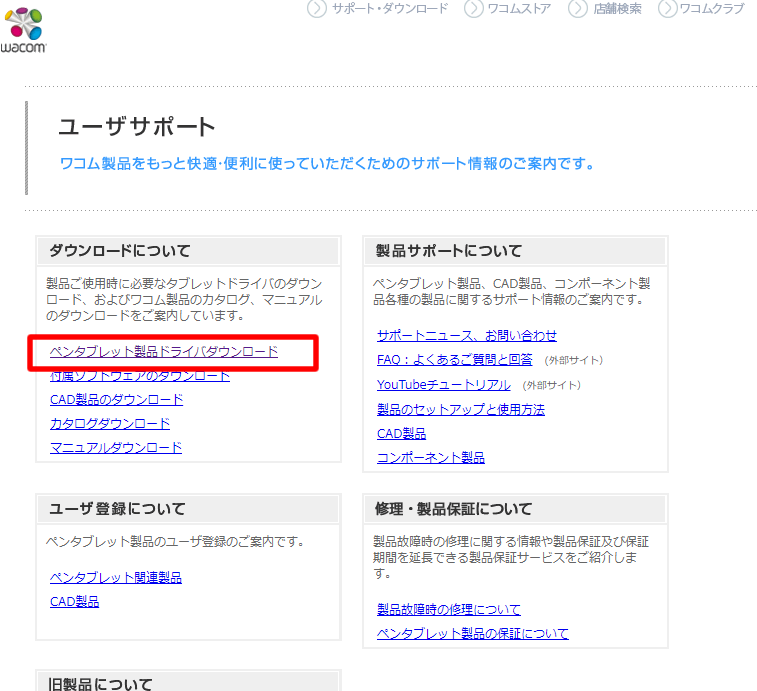Open FAQ：よくあるご質問と回答 link
This screenshot has width=757, height=691.
coord(455,360)
